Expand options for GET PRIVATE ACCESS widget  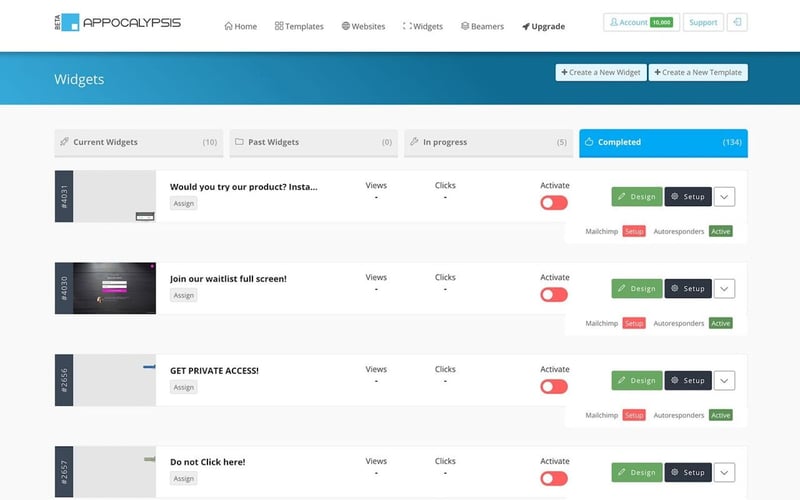[x=724, y=381]
